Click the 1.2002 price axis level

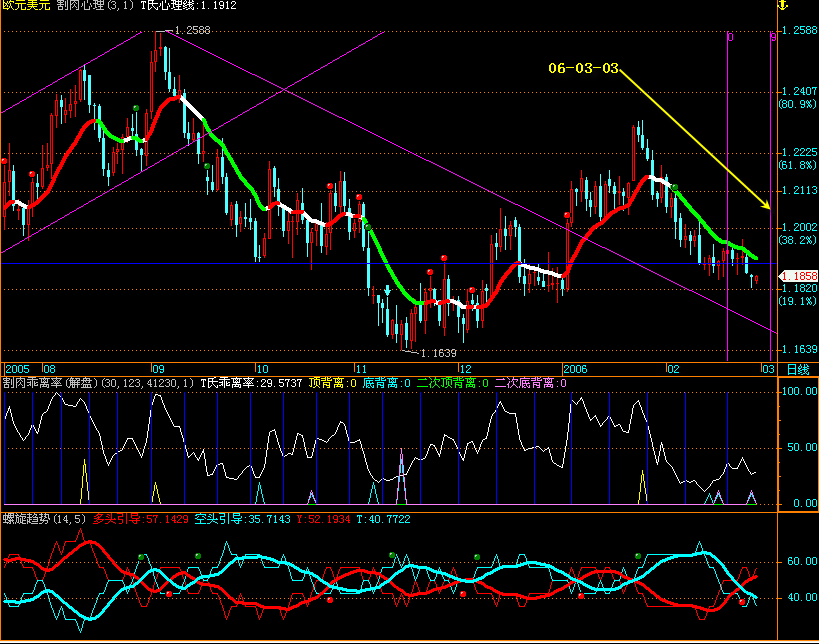pyautogui.click(x=799, y=227)
